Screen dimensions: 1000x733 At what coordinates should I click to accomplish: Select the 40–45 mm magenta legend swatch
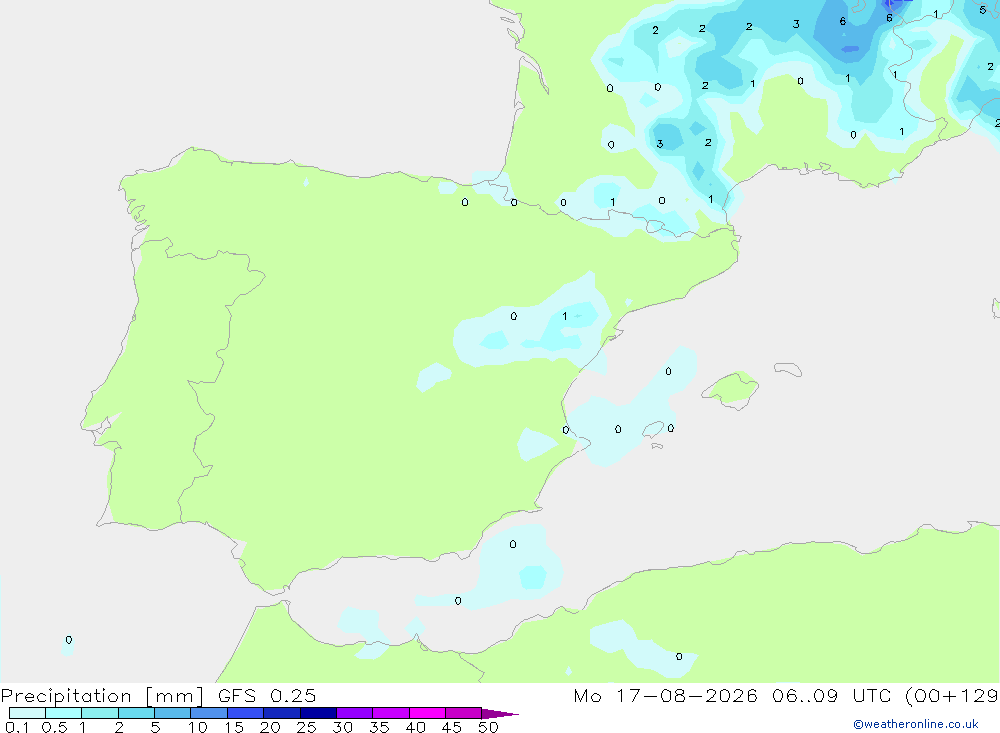[x=427, y=713]
